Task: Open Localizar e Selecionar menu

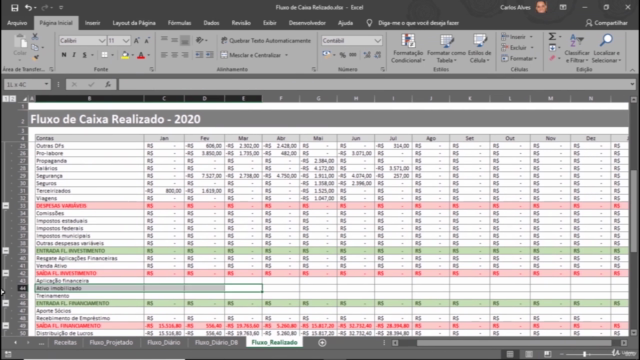Action: tap(606, 49)
